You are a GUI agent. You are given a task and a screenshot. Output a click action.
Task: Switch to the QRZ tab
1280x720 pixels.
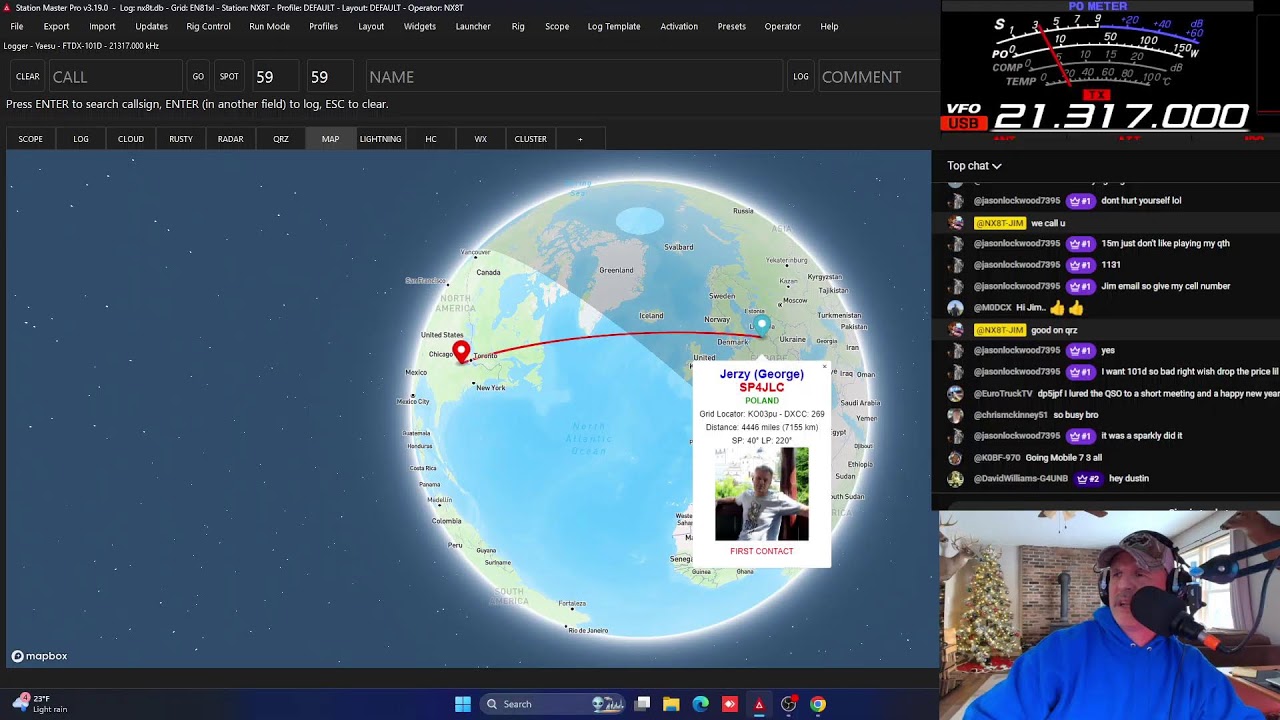281,139
